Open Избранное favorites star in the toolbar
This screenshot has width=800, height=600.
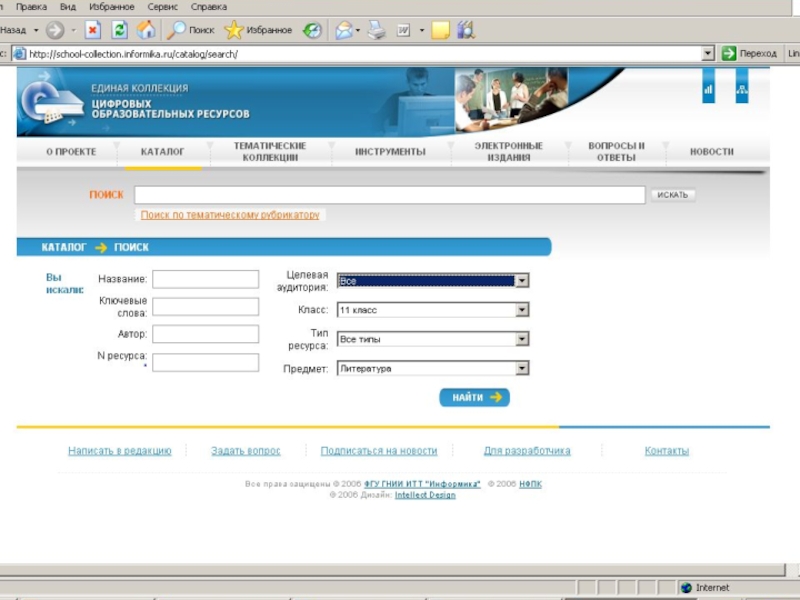click(x=259, y=30)
